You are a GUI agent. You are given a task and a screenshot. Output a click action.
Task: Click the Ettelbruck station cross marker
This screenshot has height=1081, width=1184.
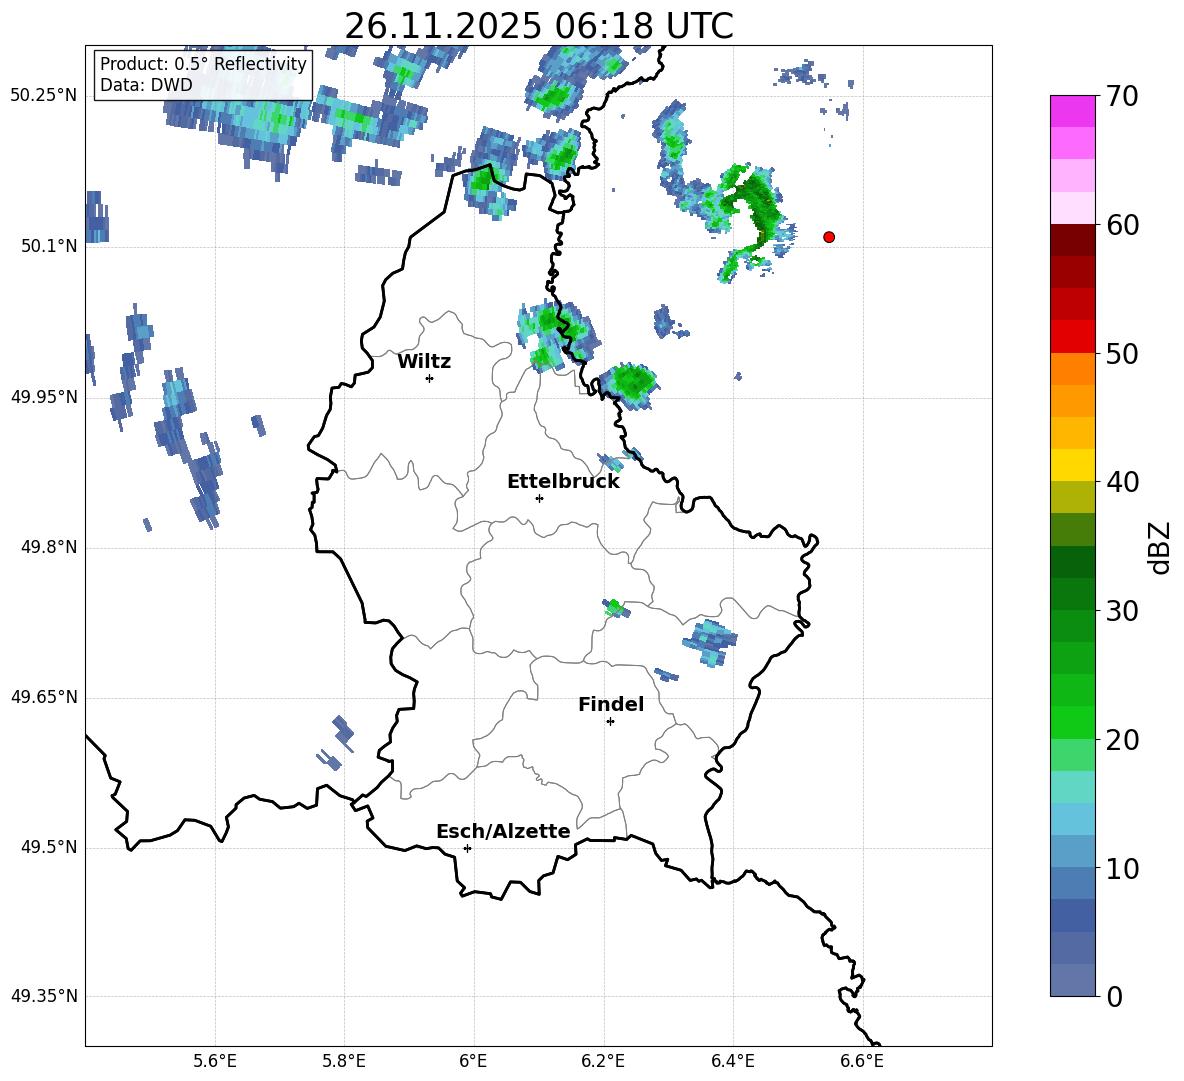[x=539, y=498]
